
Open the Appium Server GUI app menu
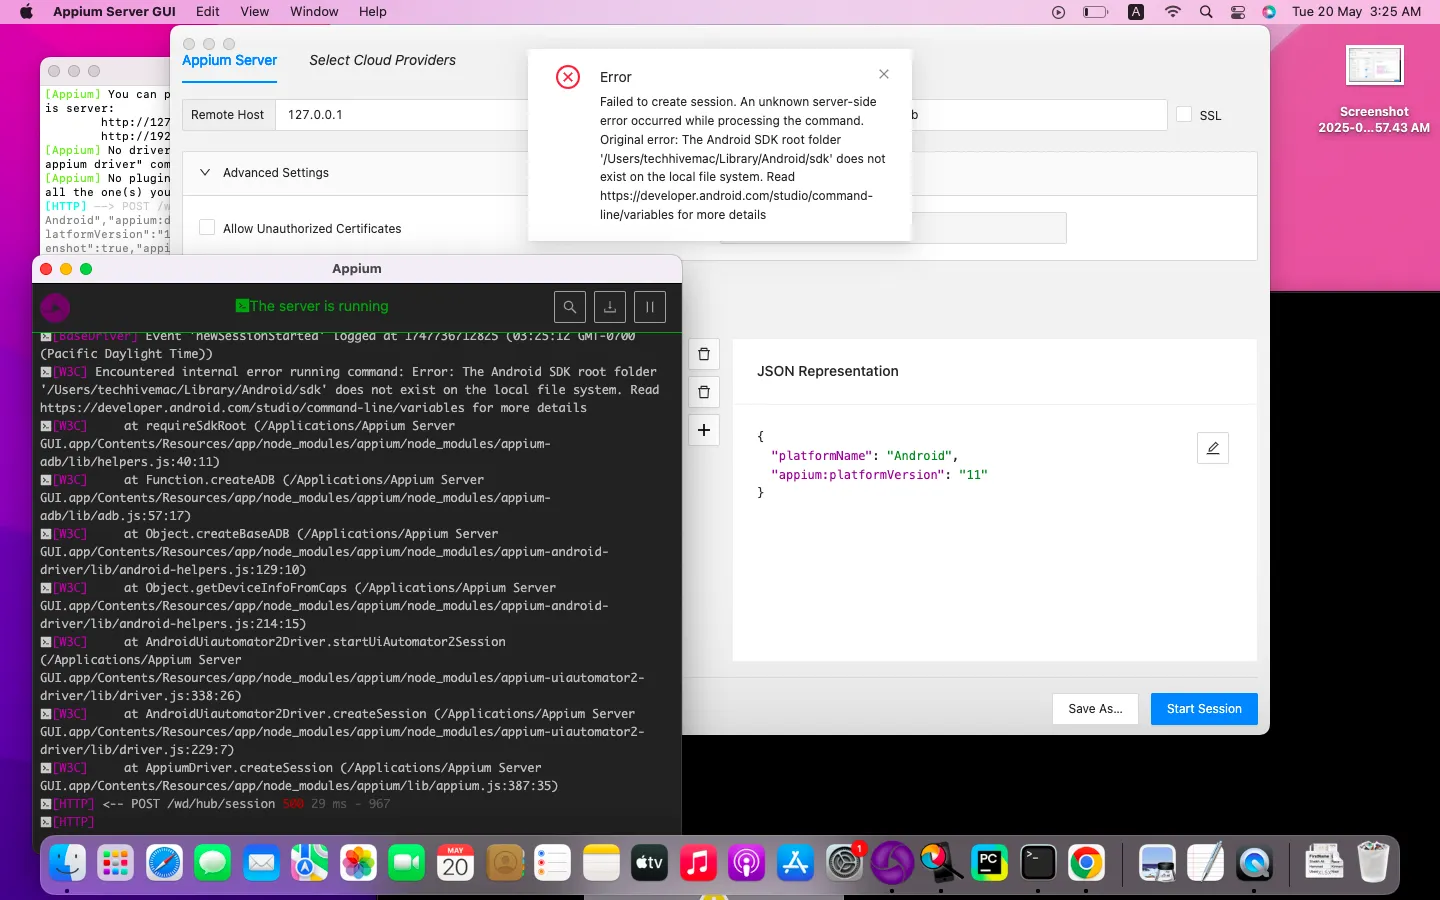point(114,12)
